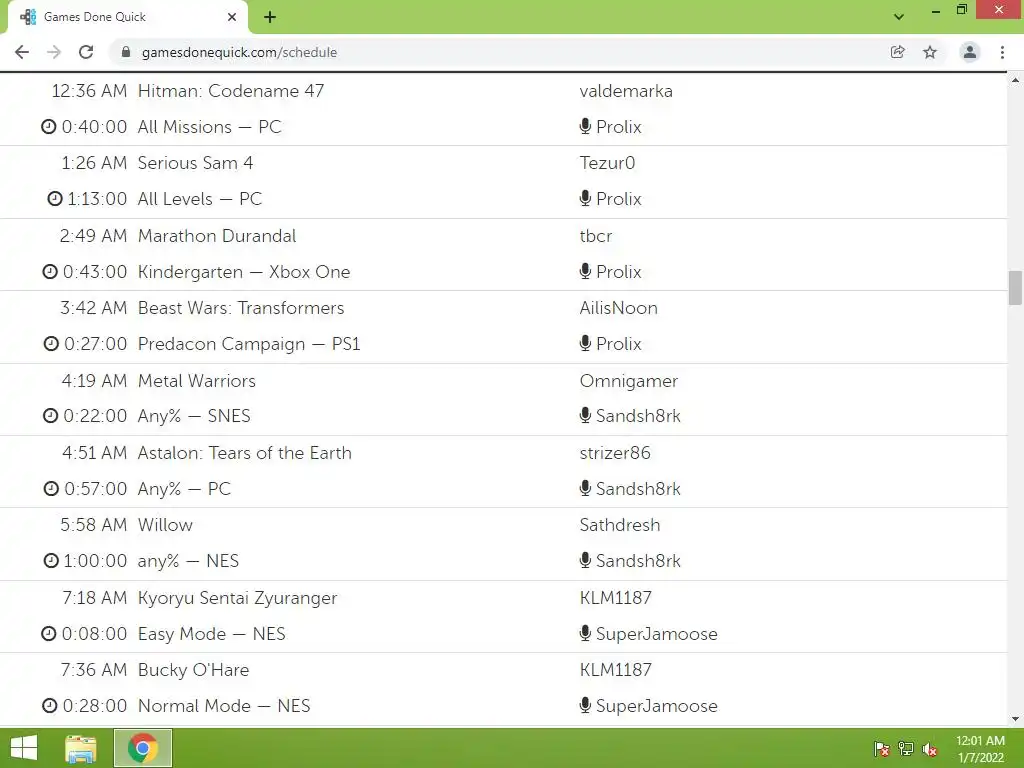This screenshot has height=768, width=1024.
Task: Click runner name AilisNoon
Action: (618, 308)
